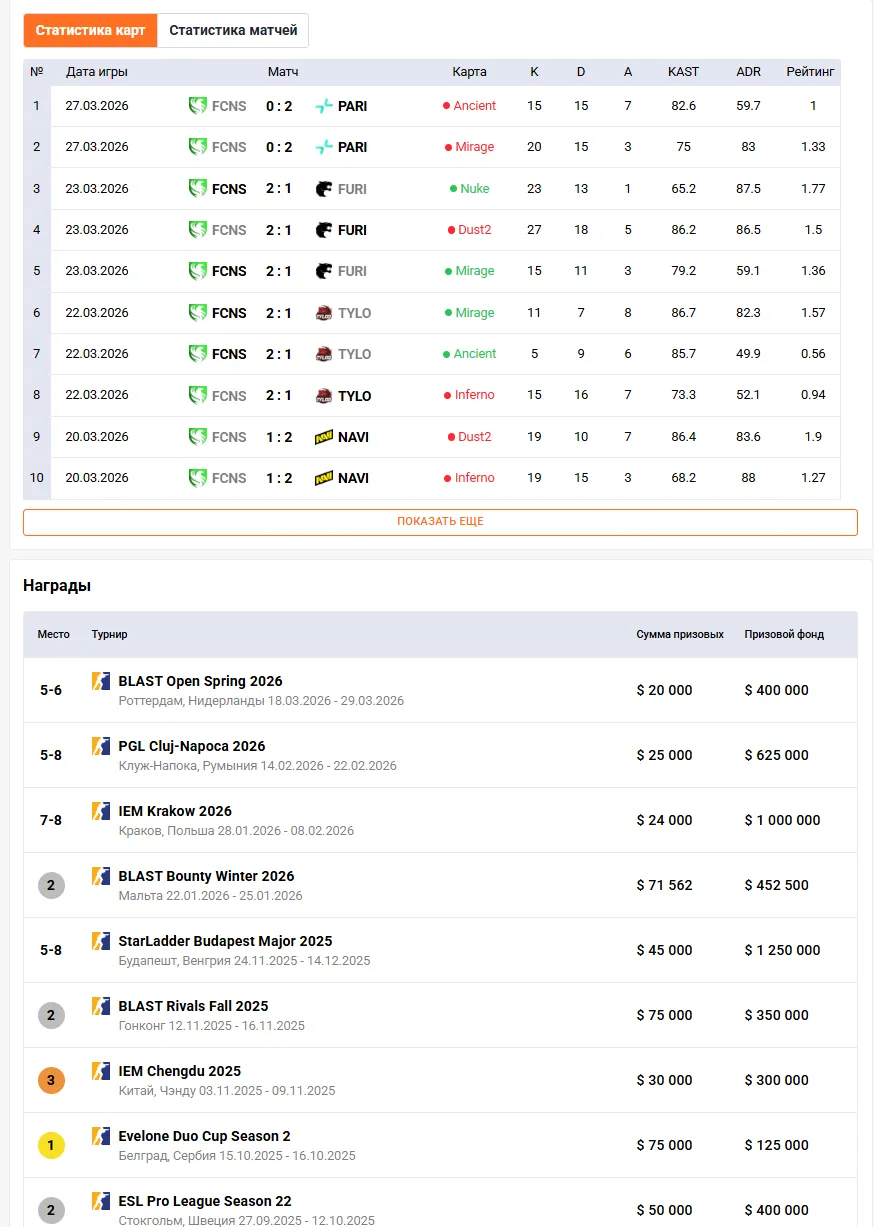Open BLAST Rivals Fall 2025 tournament
The height and width of the screenshot is (1227, 874).
(193, 1006)
